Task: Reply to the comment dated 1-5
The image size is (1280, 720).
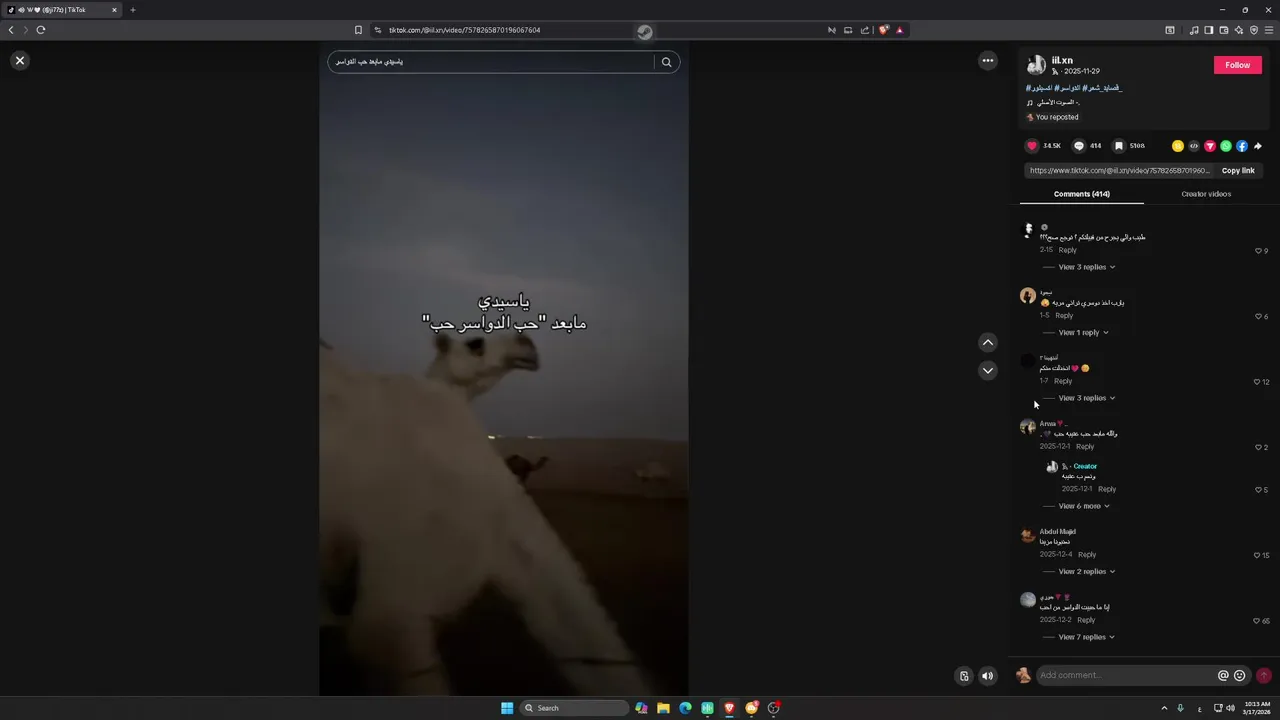Action: point(1064,315)
